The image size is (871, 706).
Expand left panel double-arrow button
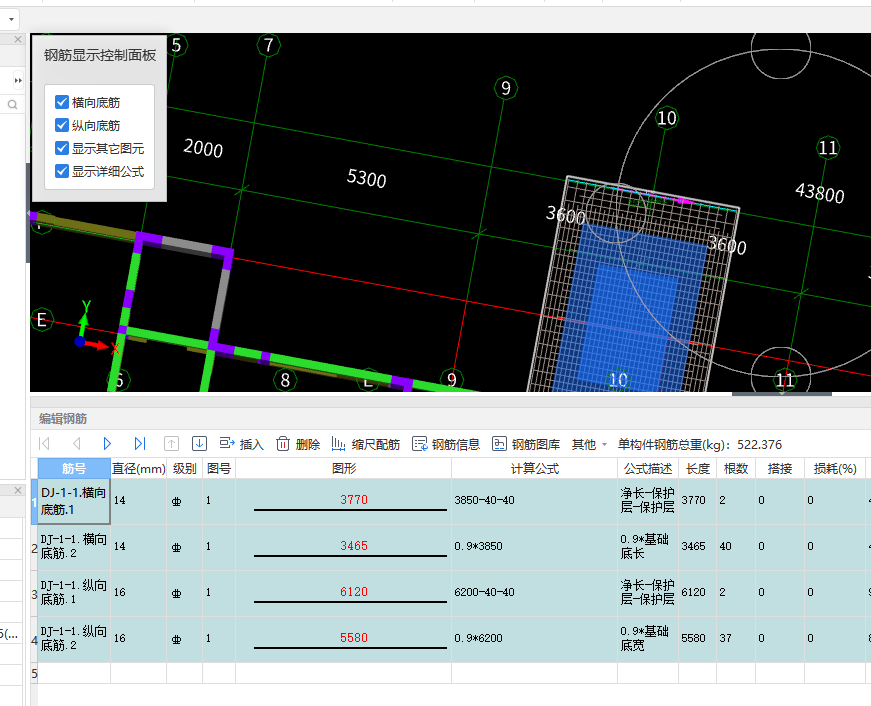(x=18, y=81)
